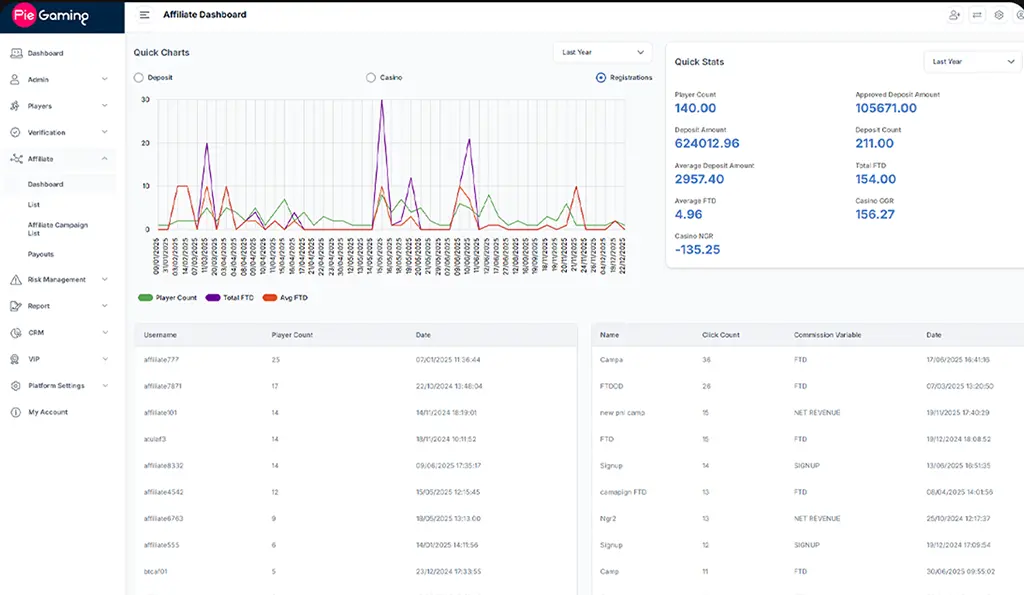Expand the Players menu chevron

pos(104,106)
